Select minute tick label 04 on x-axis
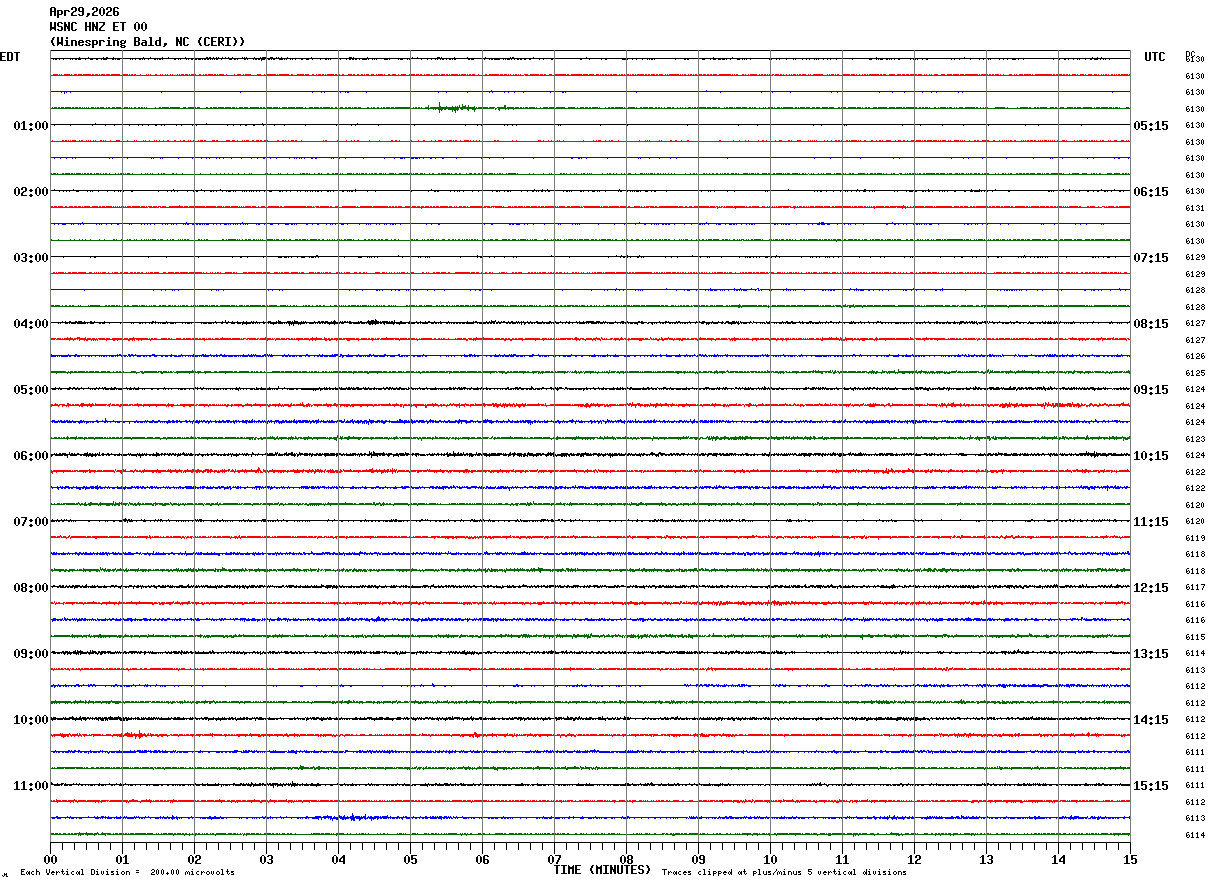The image size is (1210, 886). 338,860
